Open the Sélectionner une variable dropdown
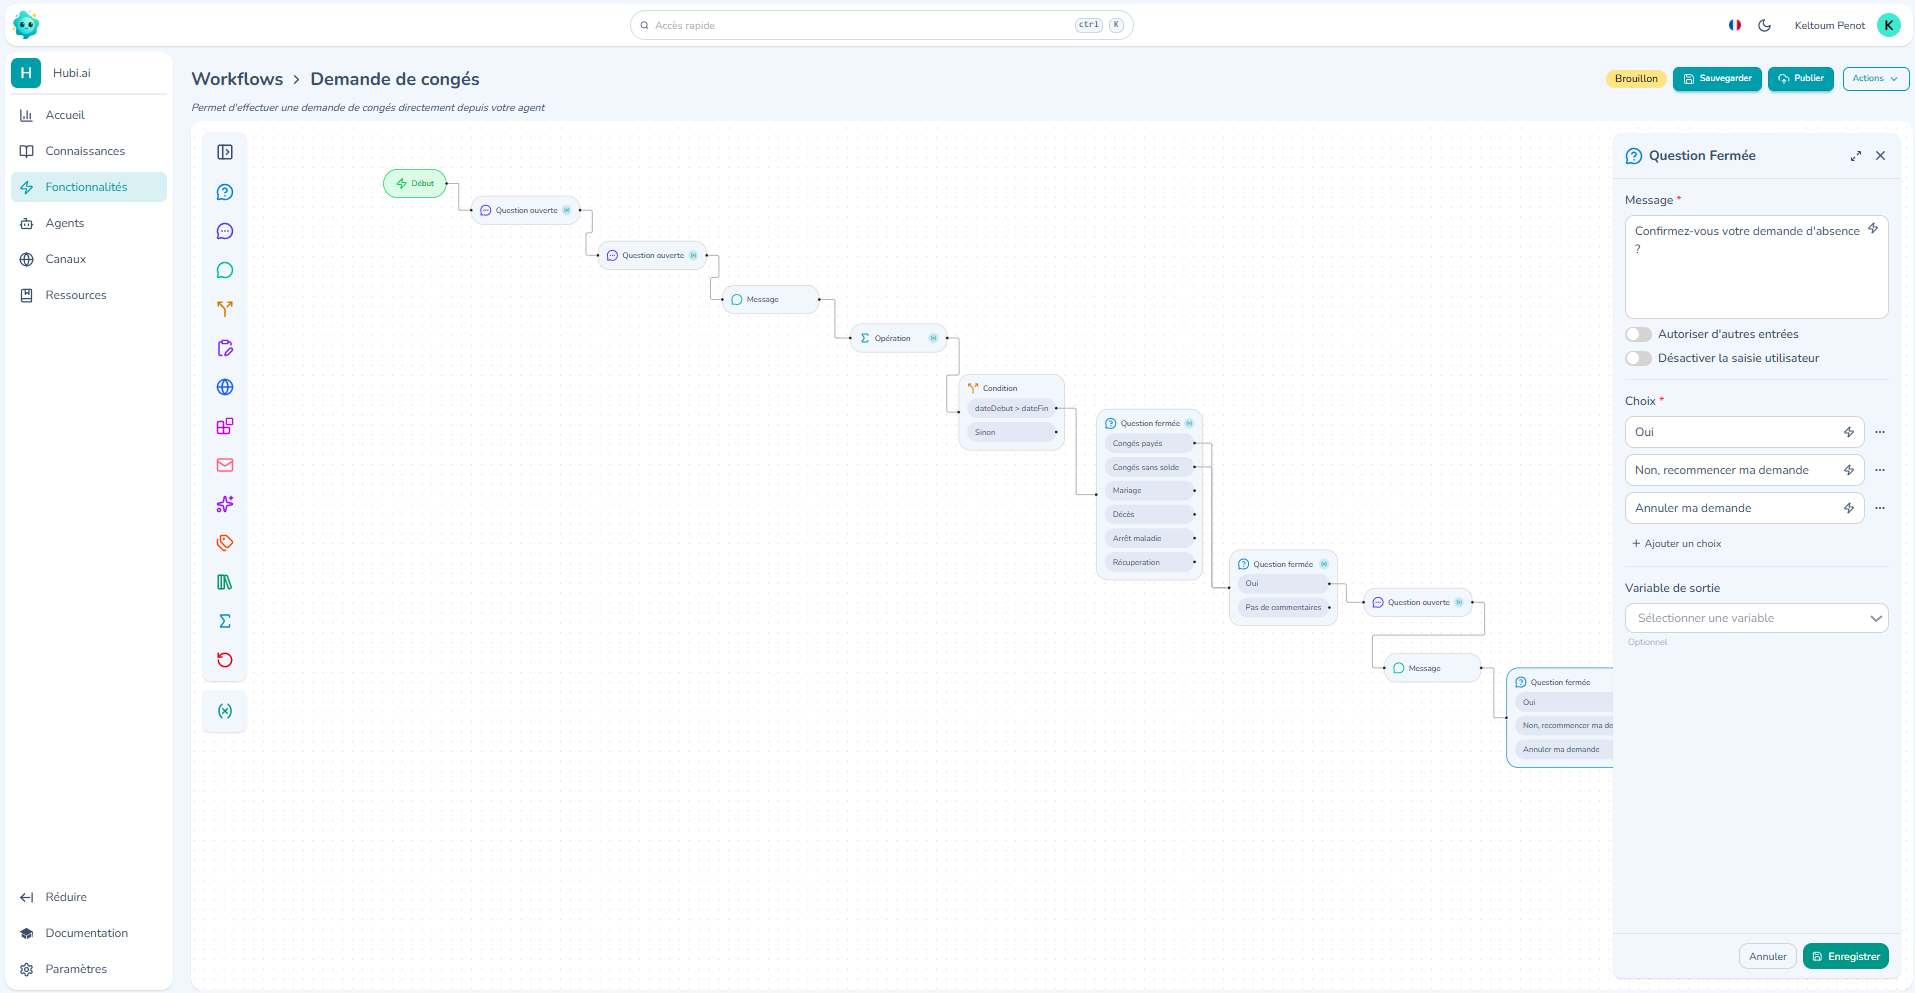The width and height of the screenshot is (1915, 993). (x=1757, y=618)
